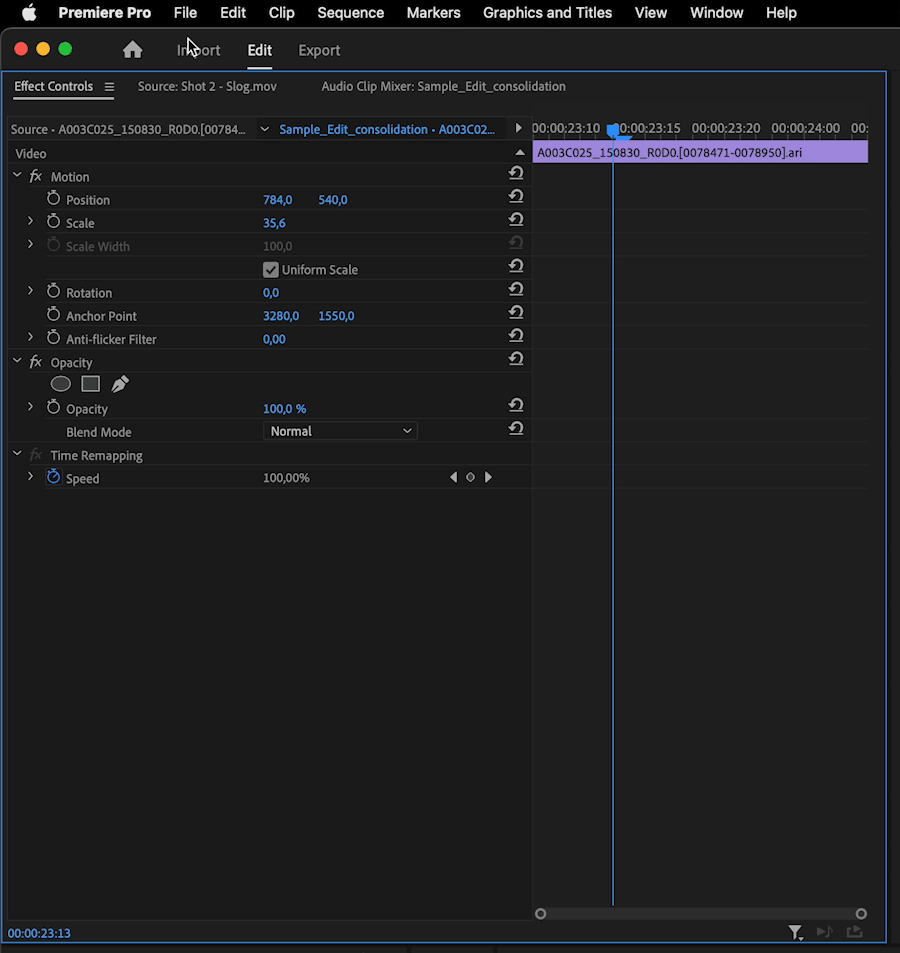Click the play audio only icon
Screen dimensions: 900x953
825,932
